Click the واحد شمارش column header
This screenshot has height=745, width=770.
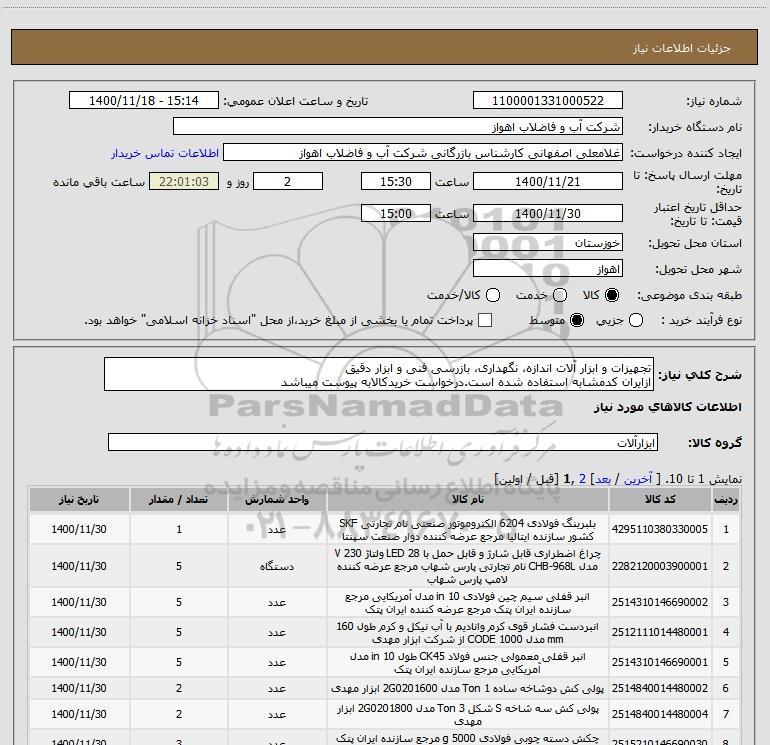click(277, 499)
